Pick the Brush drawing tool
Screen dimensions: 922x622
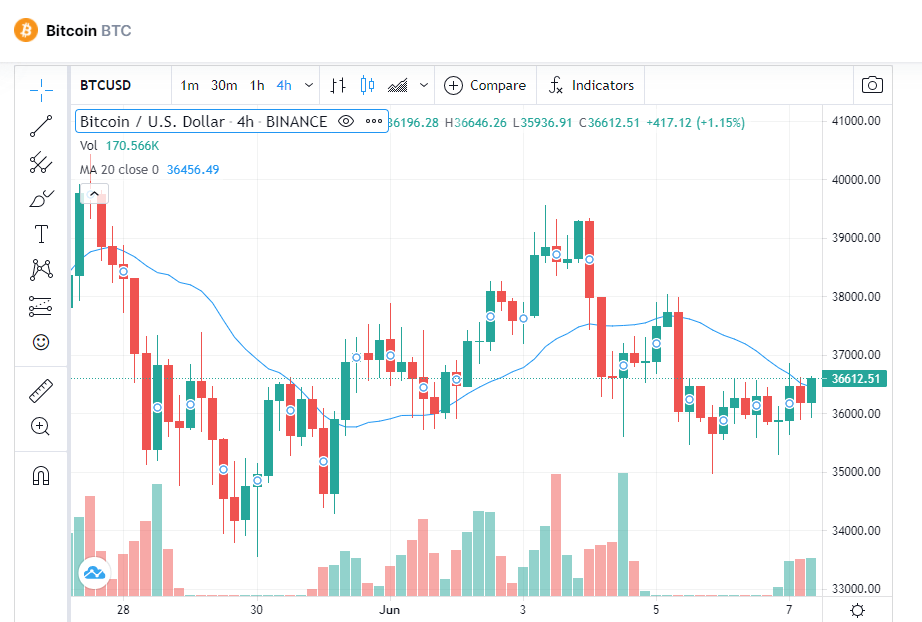click(40, 198)
